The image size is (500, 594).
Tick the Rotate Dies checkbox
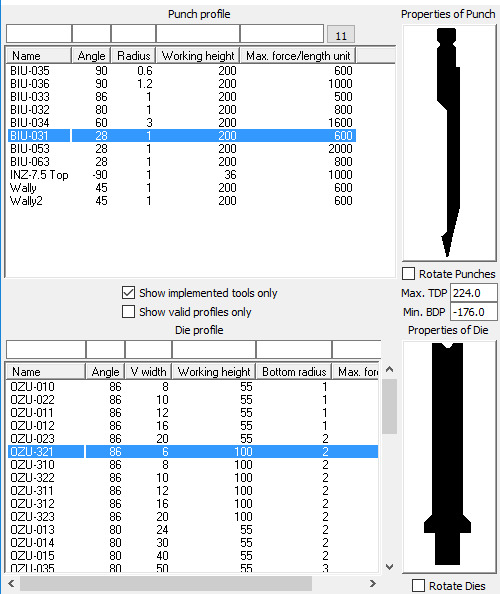[x=418, y=585]
